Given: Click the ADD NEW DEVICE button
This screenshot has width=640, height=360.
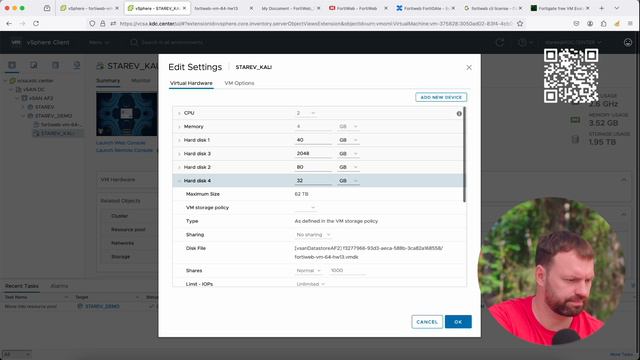Looking at the screenshot, I should [441, 97].
